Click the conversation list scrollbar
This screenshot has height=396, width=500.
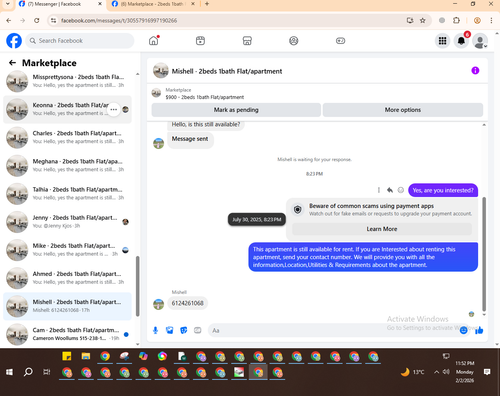point(137,286)
